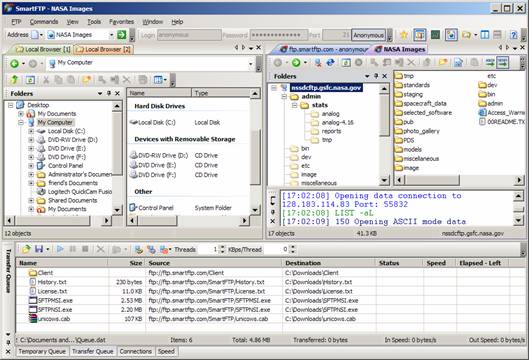Sort the queue by the Destination column header

tap(329, 263)
